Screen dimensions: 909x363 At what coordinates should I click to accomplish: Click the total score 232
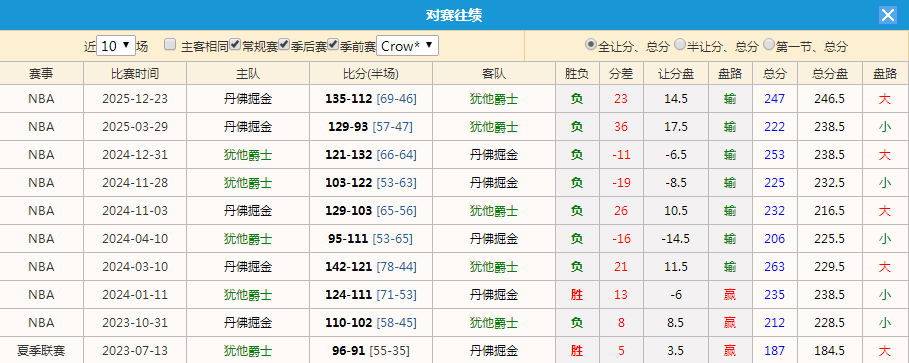coord(775,210)
